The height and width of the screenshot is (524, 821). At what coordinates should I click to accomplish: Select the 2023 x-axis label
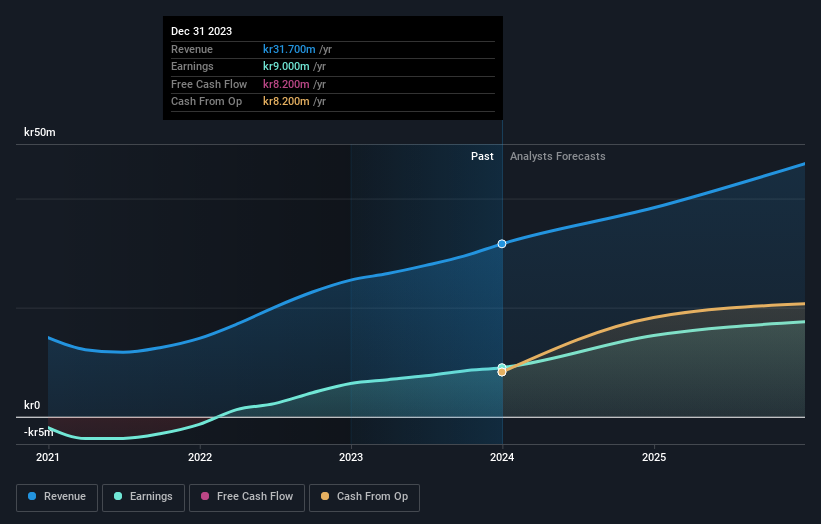[x=351, y=458]
